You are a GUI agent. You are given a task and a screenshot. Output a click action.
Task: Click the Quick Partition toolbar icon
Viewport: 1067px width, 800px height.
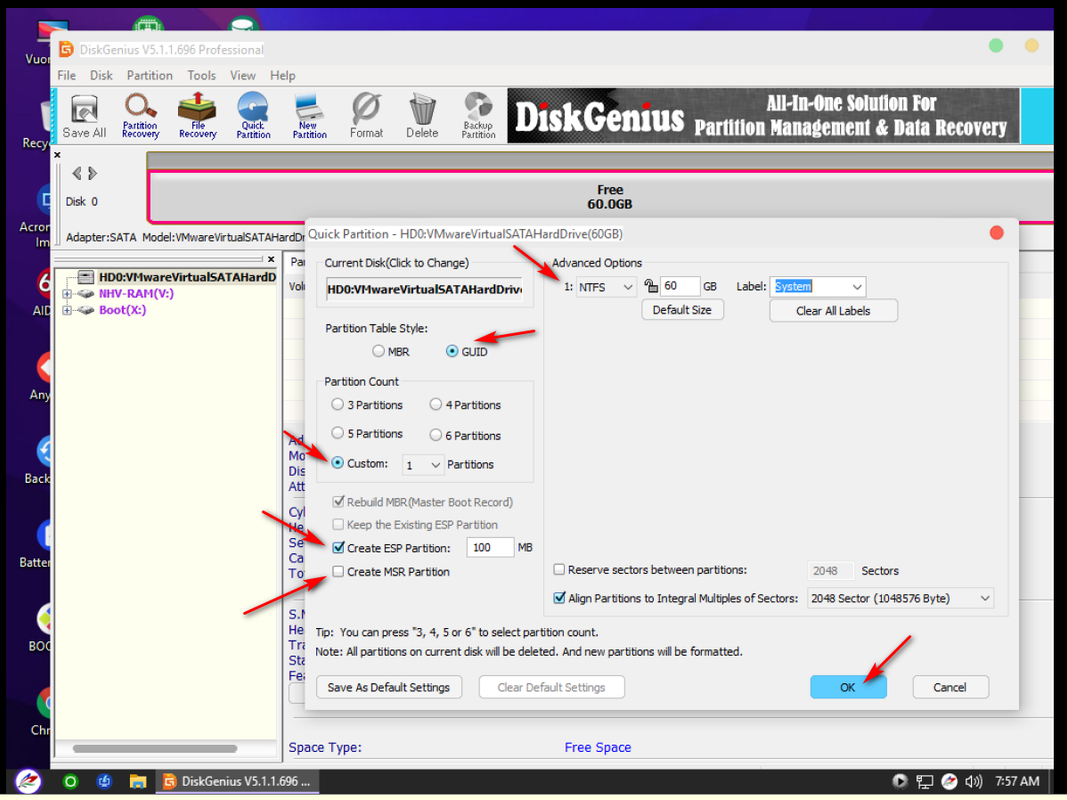[253, 116]
